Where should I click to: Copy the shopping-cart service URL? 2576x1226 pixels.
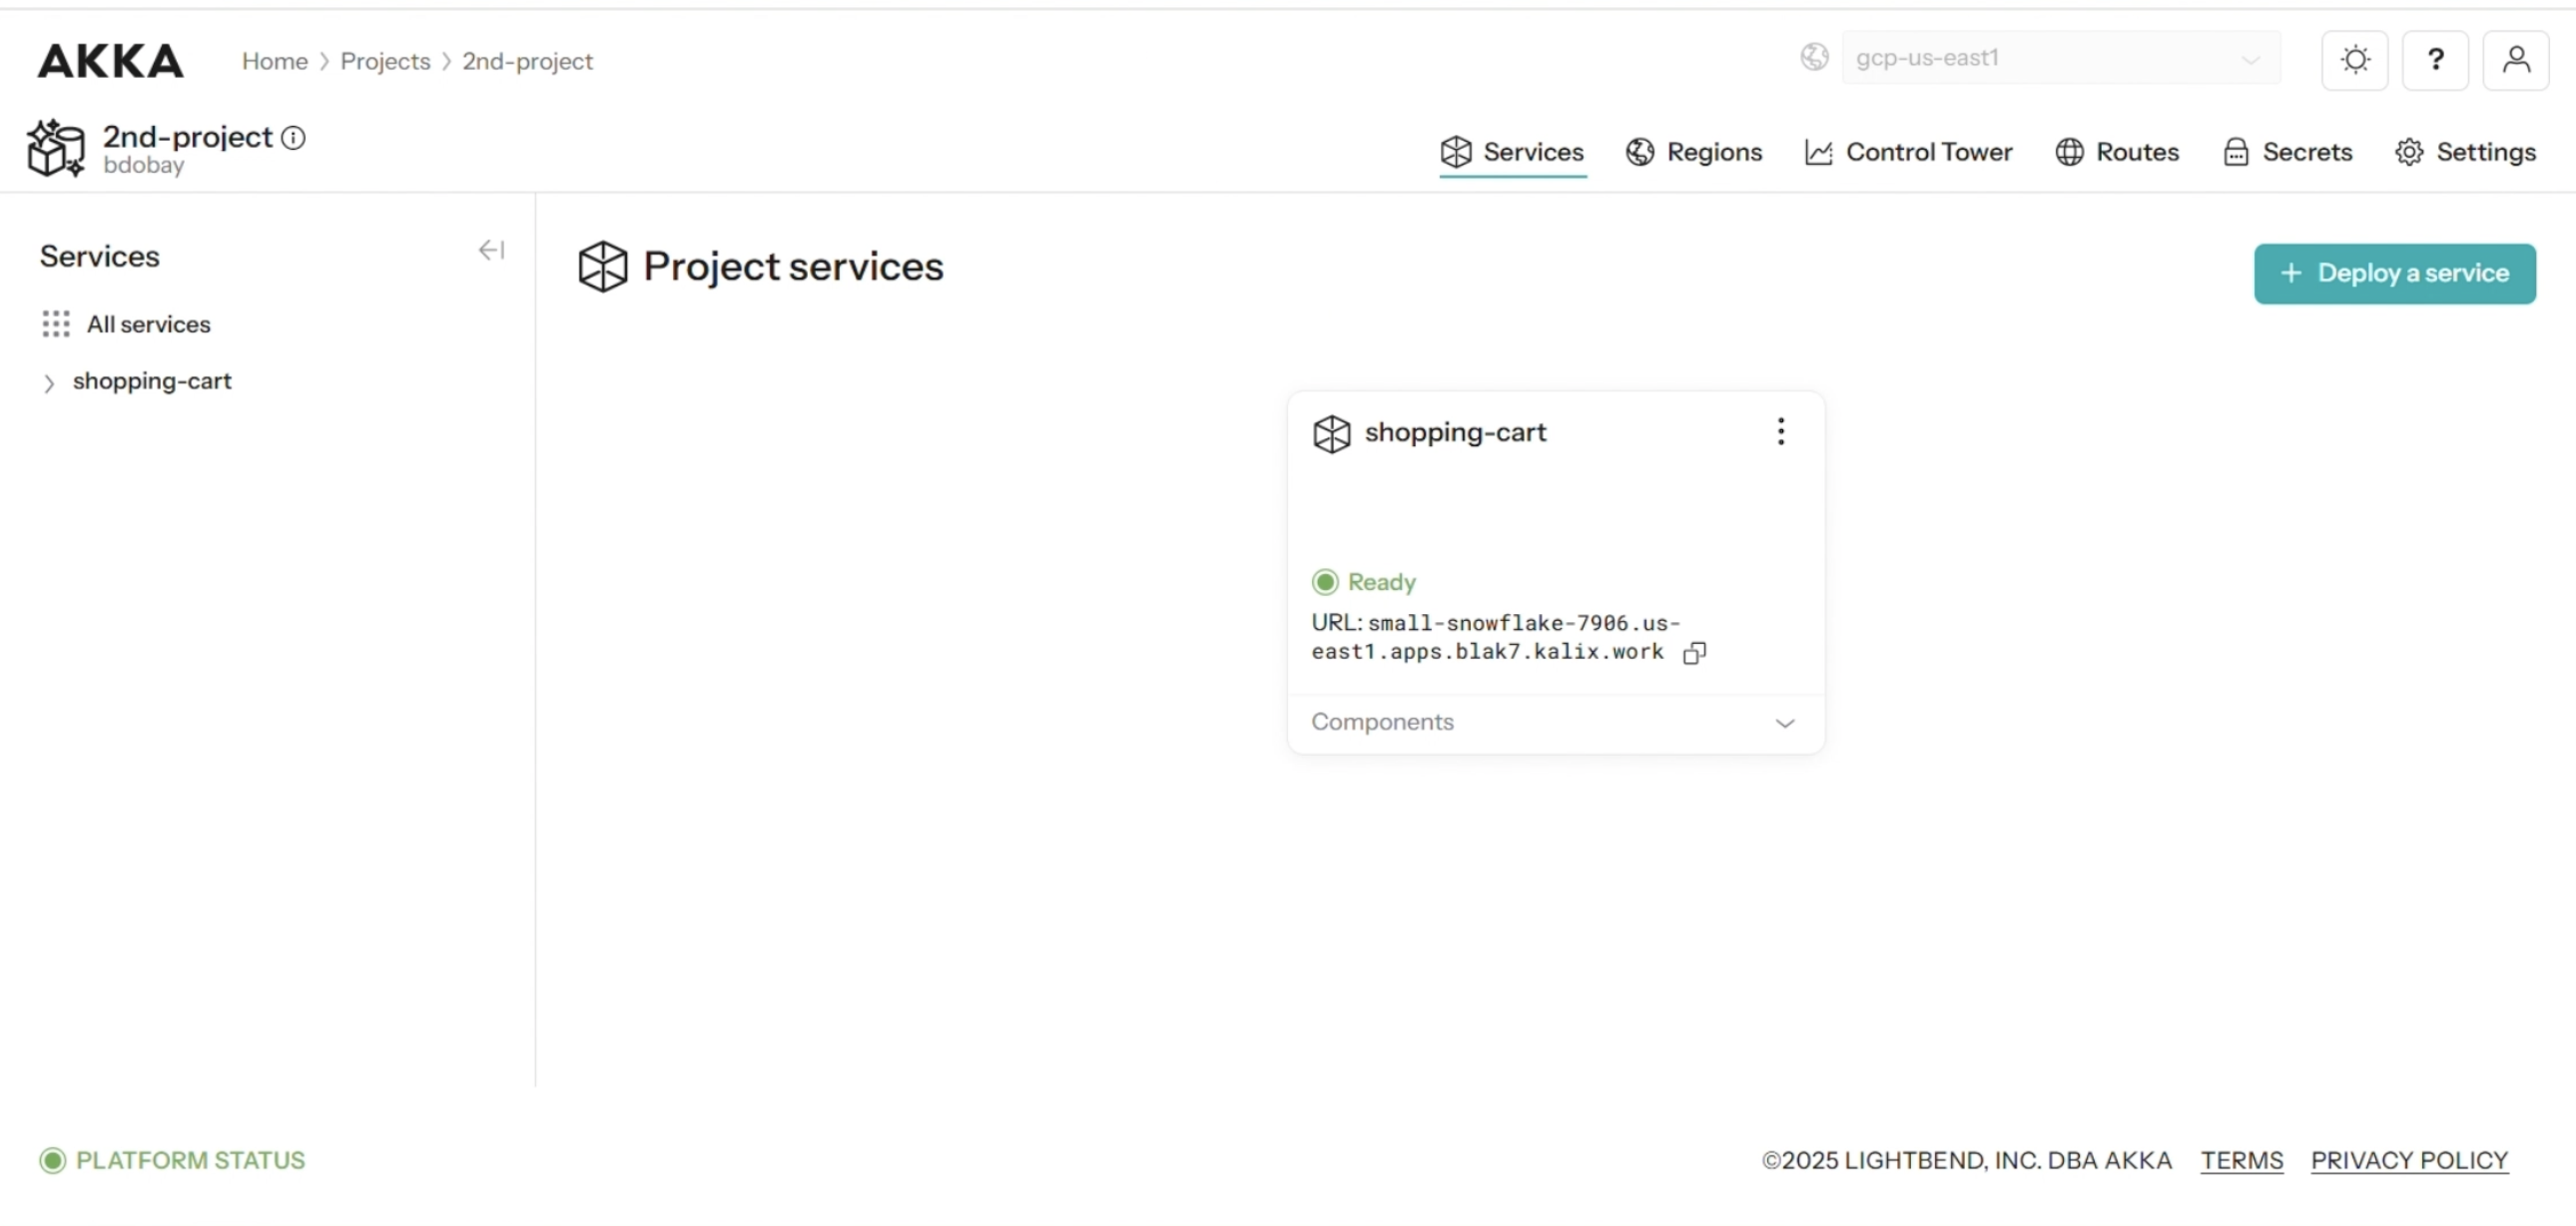[1694, 653]
